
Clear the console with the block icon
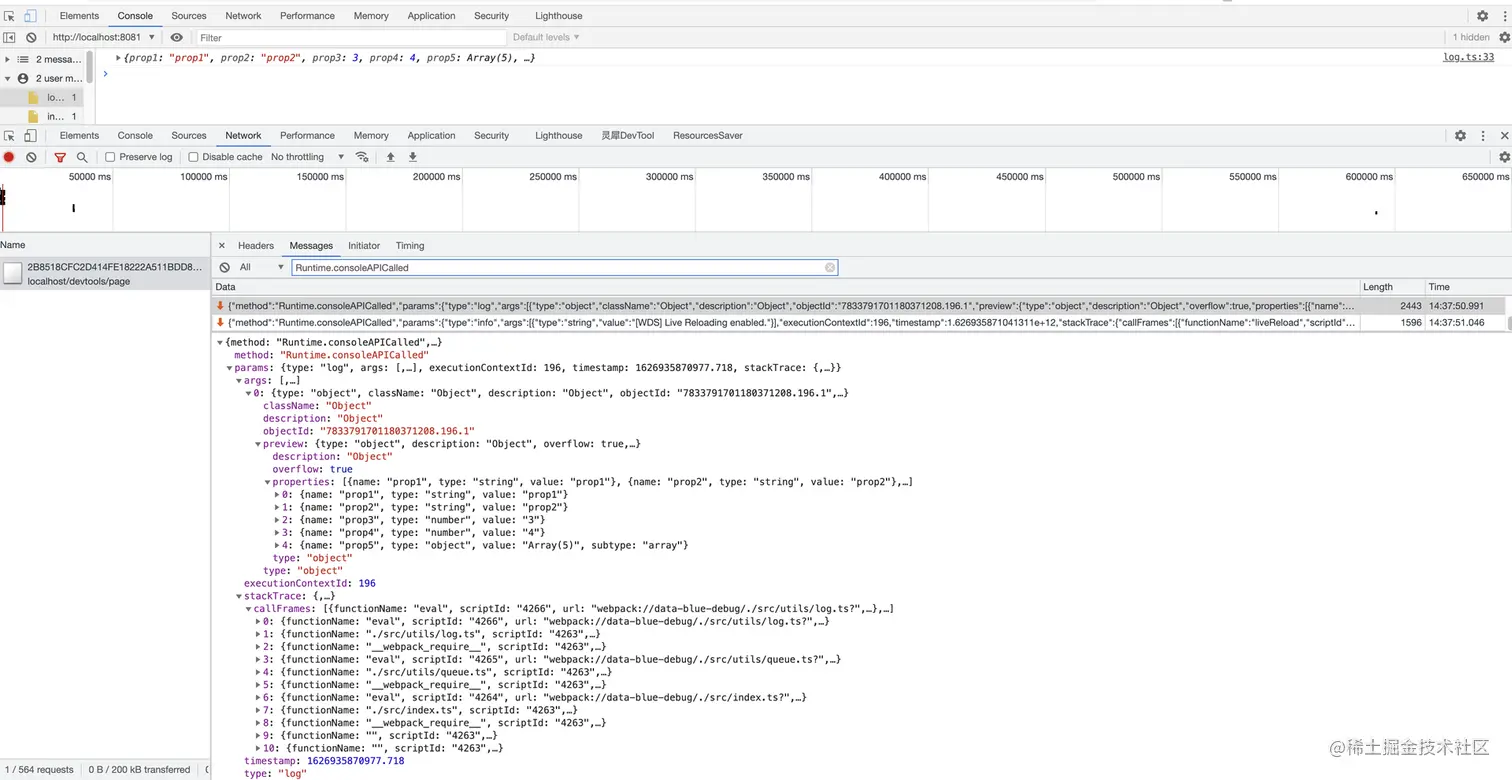31,37
